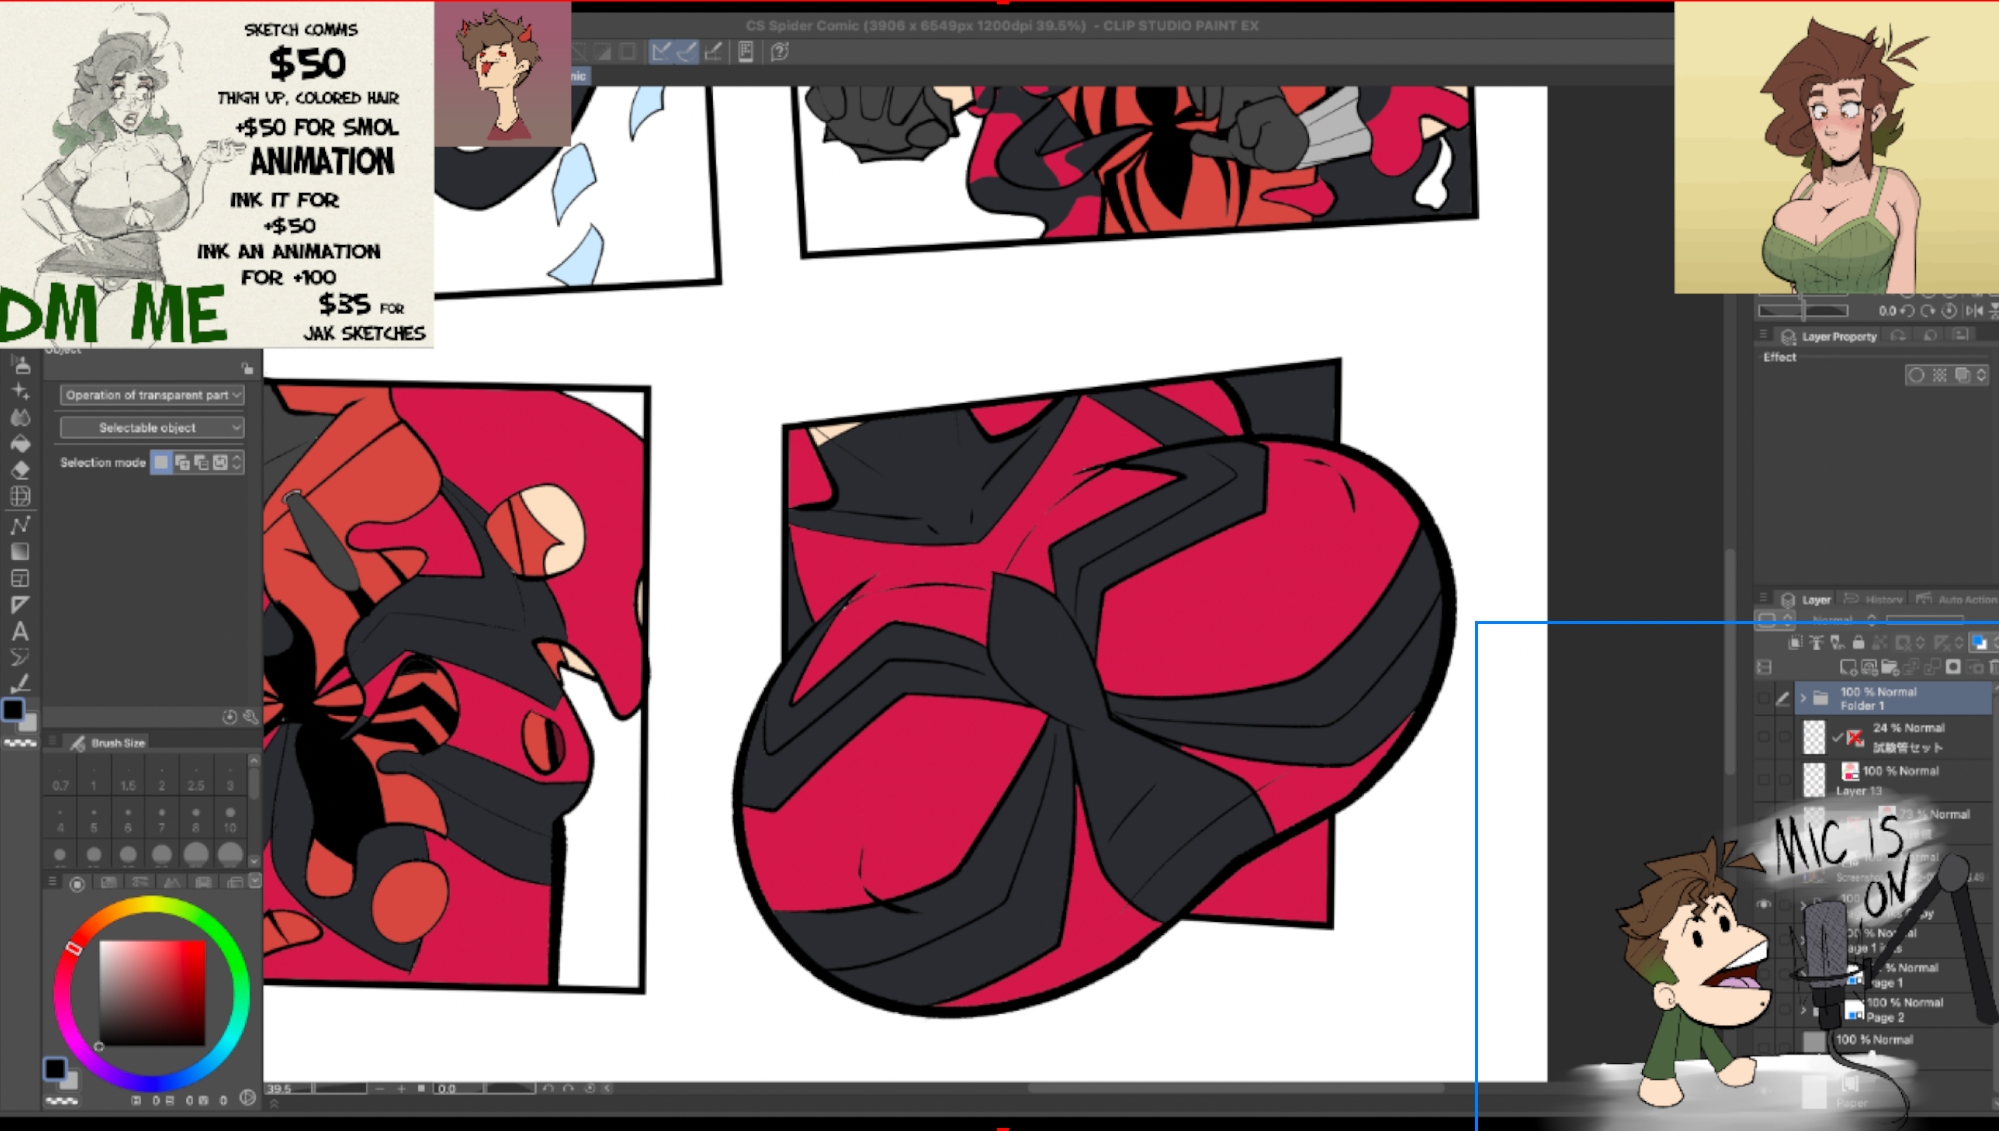Toggle visibility of Layer 13

1764,779
